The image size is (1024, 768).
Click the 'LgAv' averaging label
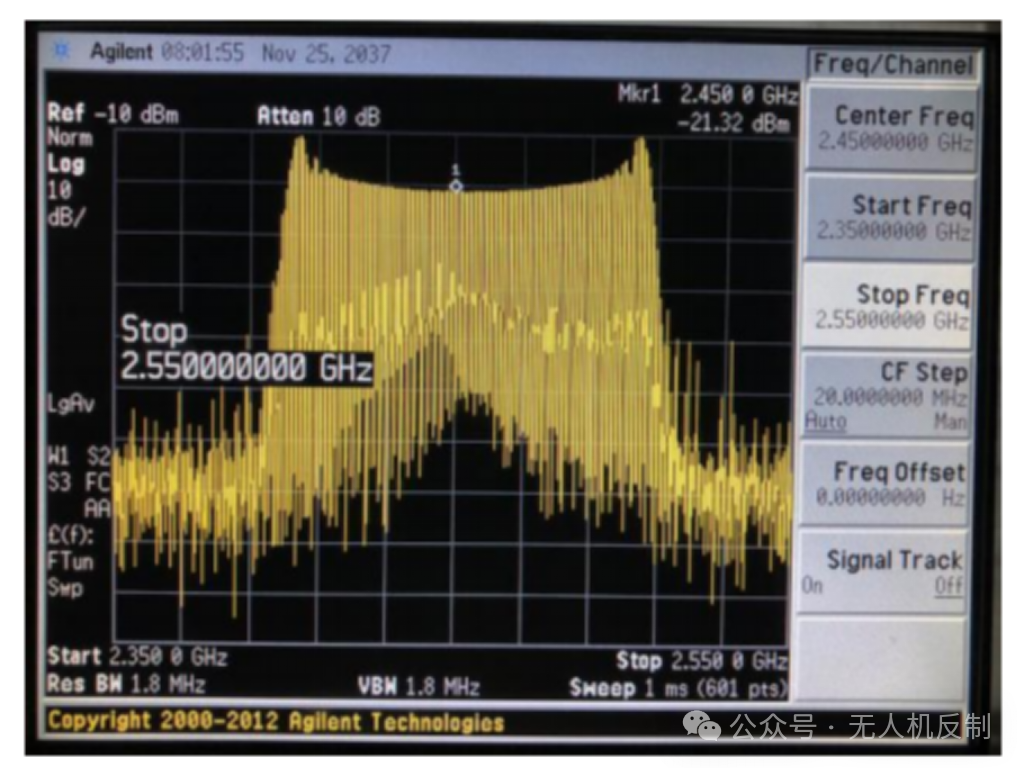coord(71,404)
